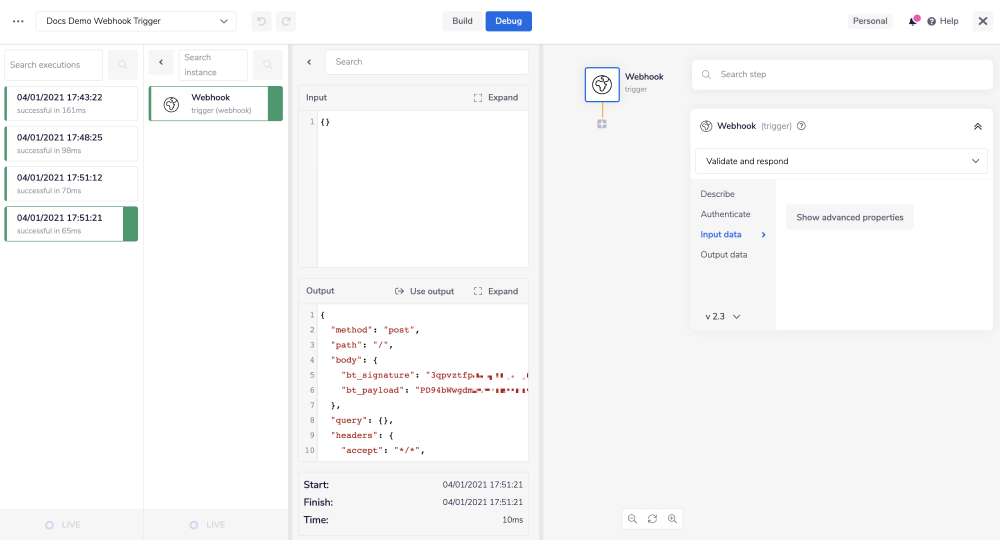Click the undo arrow icon
The image size is (1000, 541).
[261, 21]
